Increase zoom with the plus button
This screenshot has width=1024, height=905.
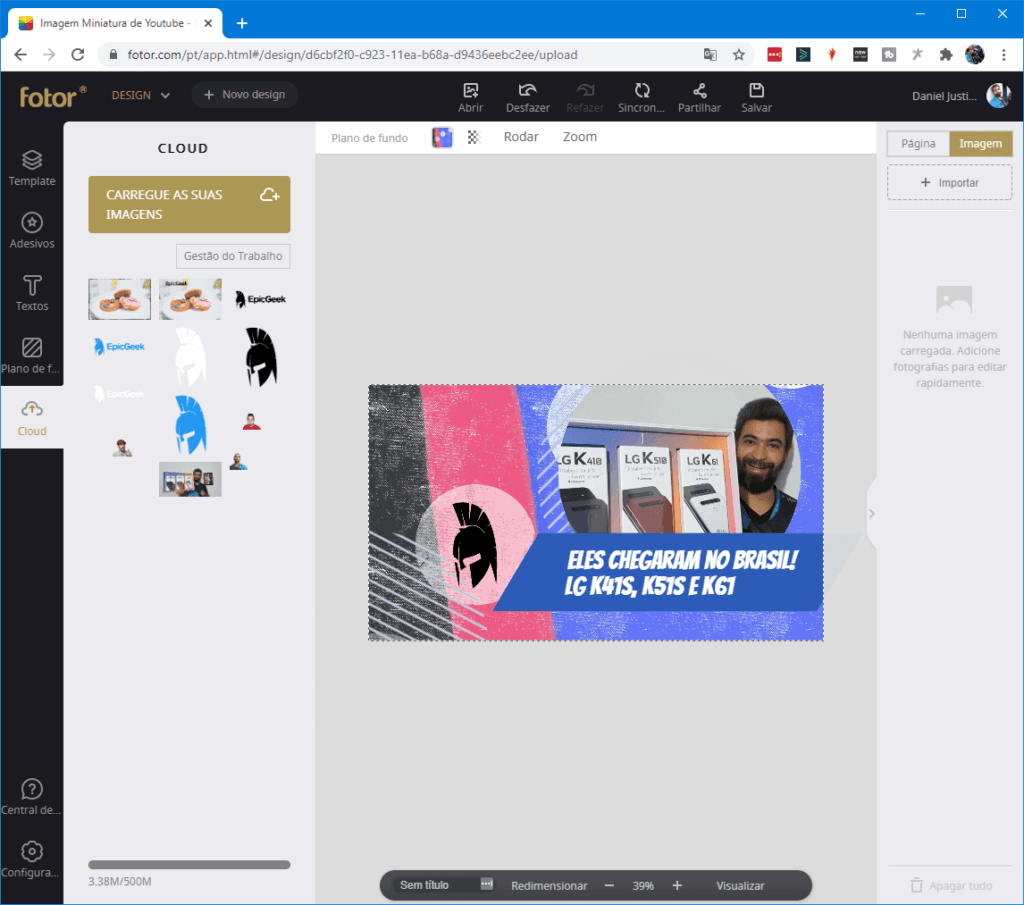point(677,886)
